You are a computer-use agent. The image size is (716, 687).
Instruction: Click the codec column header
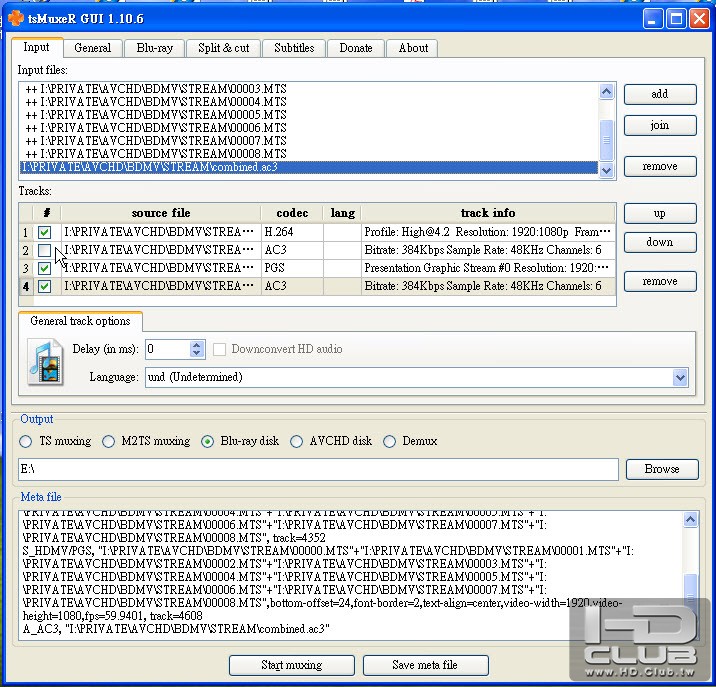(292, 213)
